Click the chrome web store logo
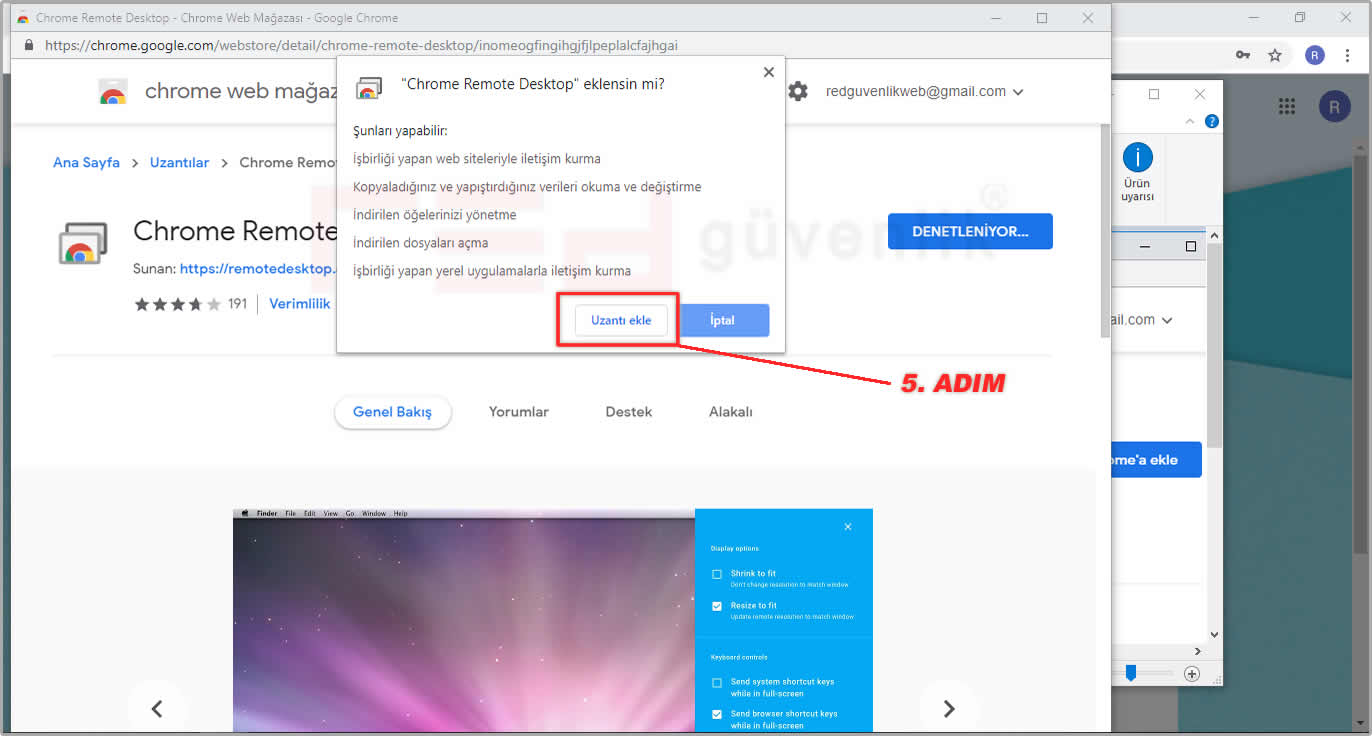 (113, 92)
